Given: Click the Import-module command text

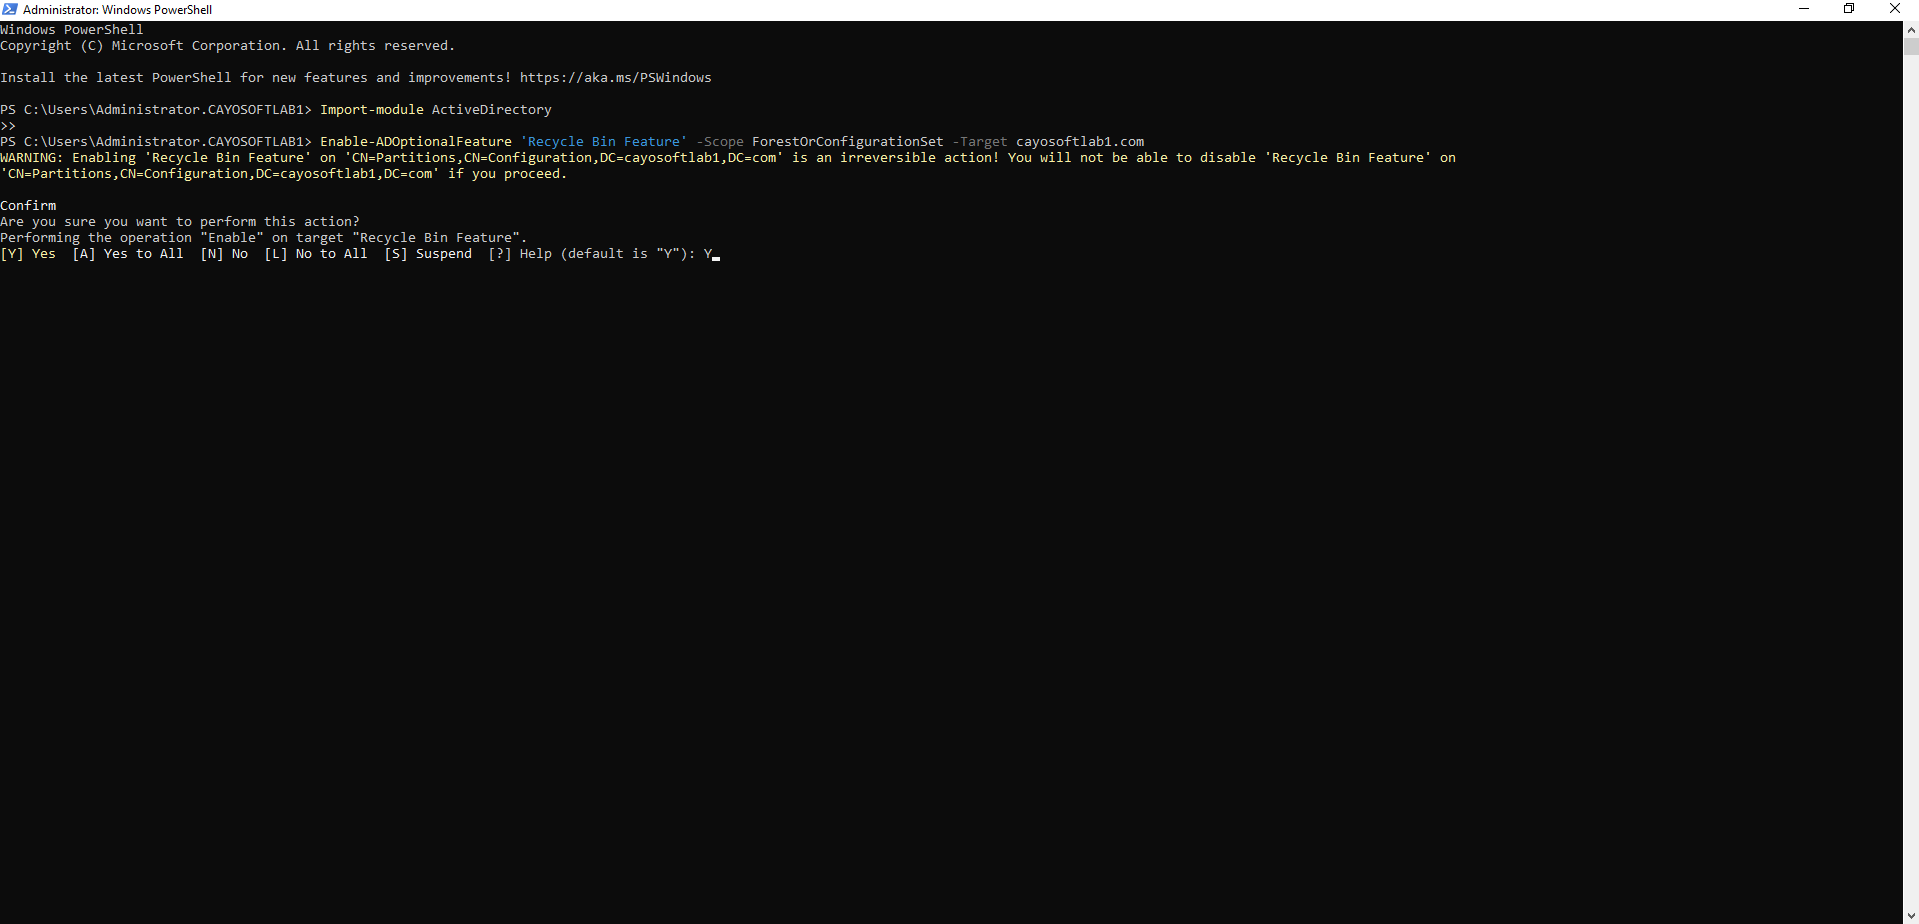Looking at the screenshot, I should tap(371, 110).
